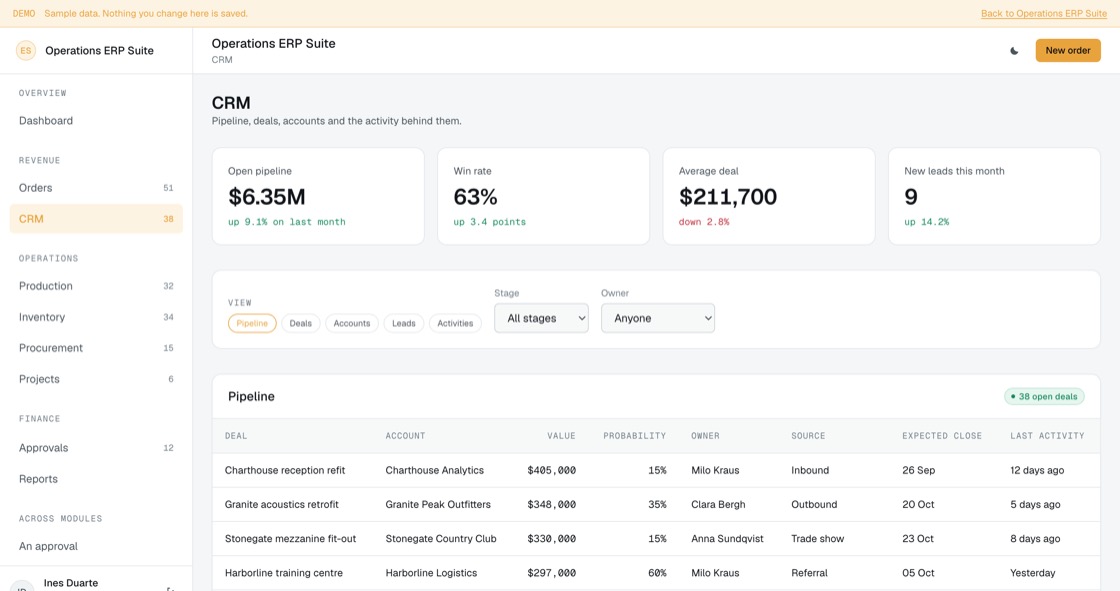
Task: Click the Trade show source cell
Action: click(x=818, y=539)
